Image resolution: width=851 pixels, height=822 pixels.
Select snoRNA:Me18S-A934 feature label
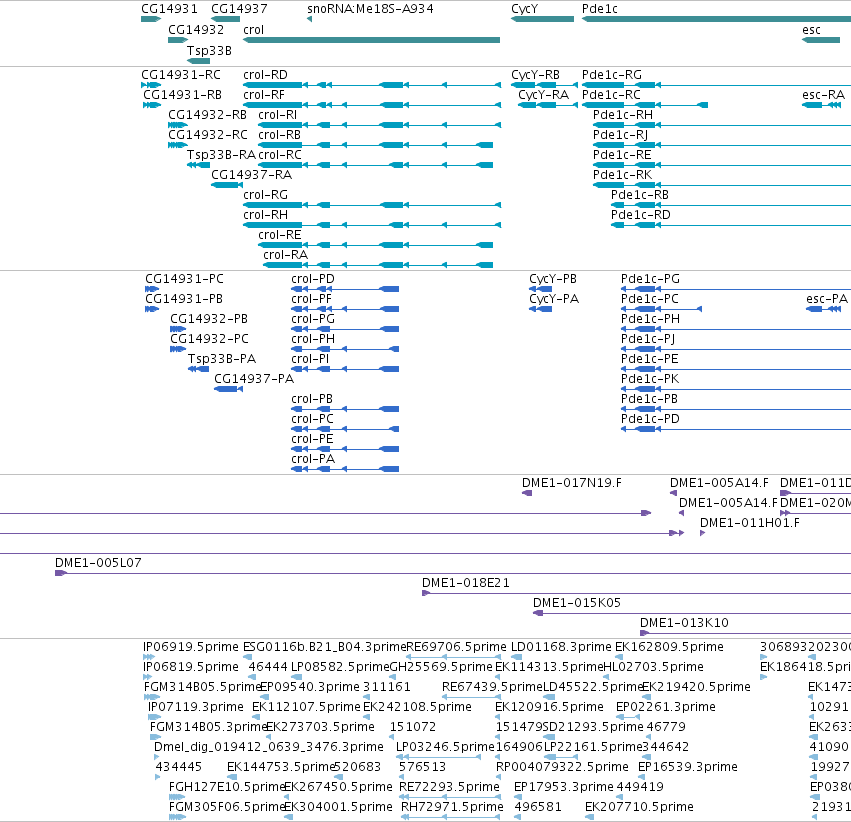tap(370, 9)
